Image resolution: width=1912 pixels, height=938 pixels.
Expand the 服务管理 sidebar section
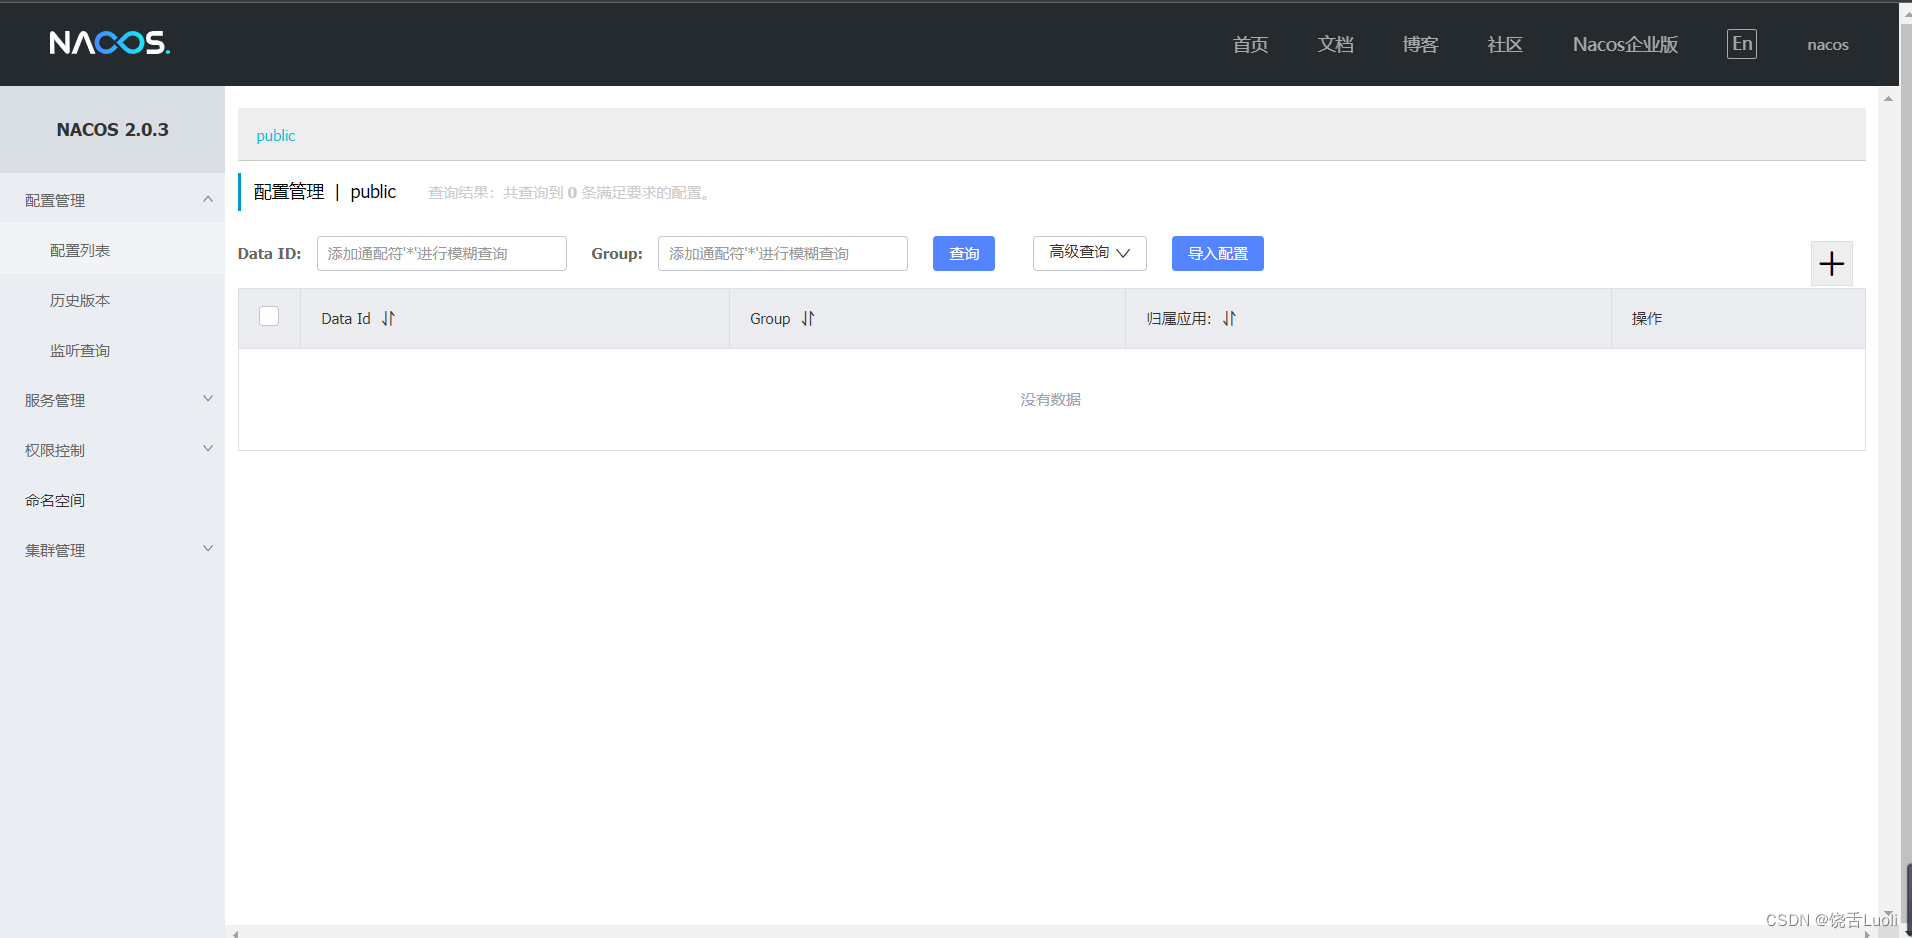tap(112, 400)
